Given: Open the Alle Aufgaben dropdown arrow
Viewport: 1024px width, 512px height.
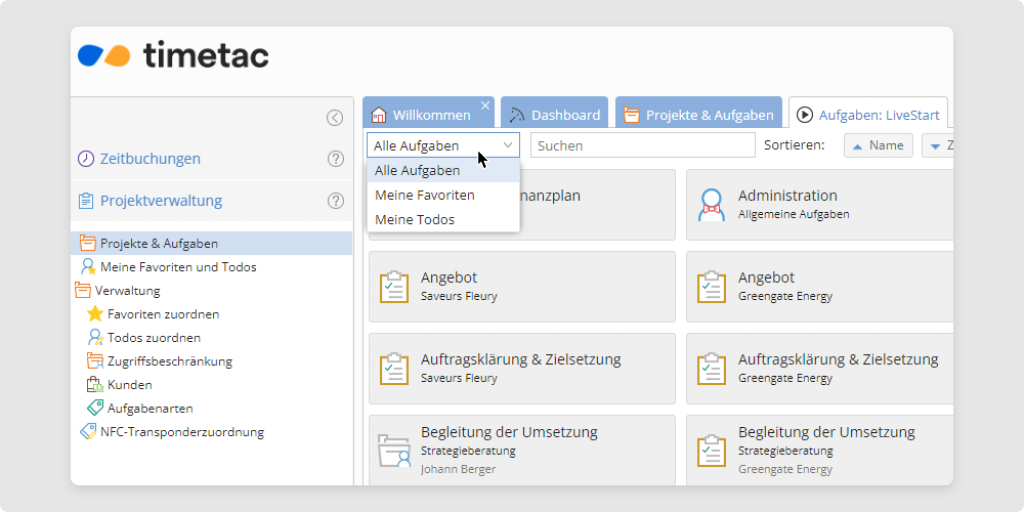Looking at the screenshot, I should [x=508, y=146].
